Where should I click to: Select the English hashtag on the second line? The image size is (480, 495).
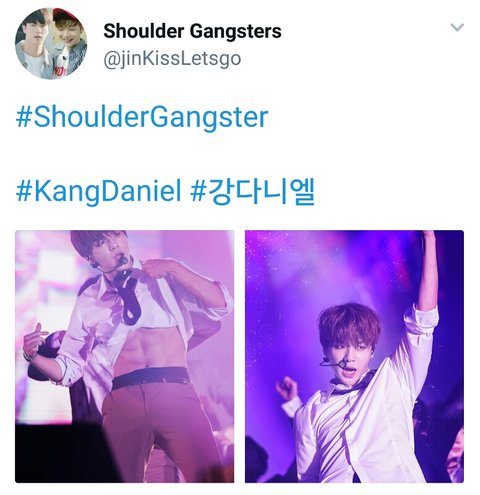(98, 191)
